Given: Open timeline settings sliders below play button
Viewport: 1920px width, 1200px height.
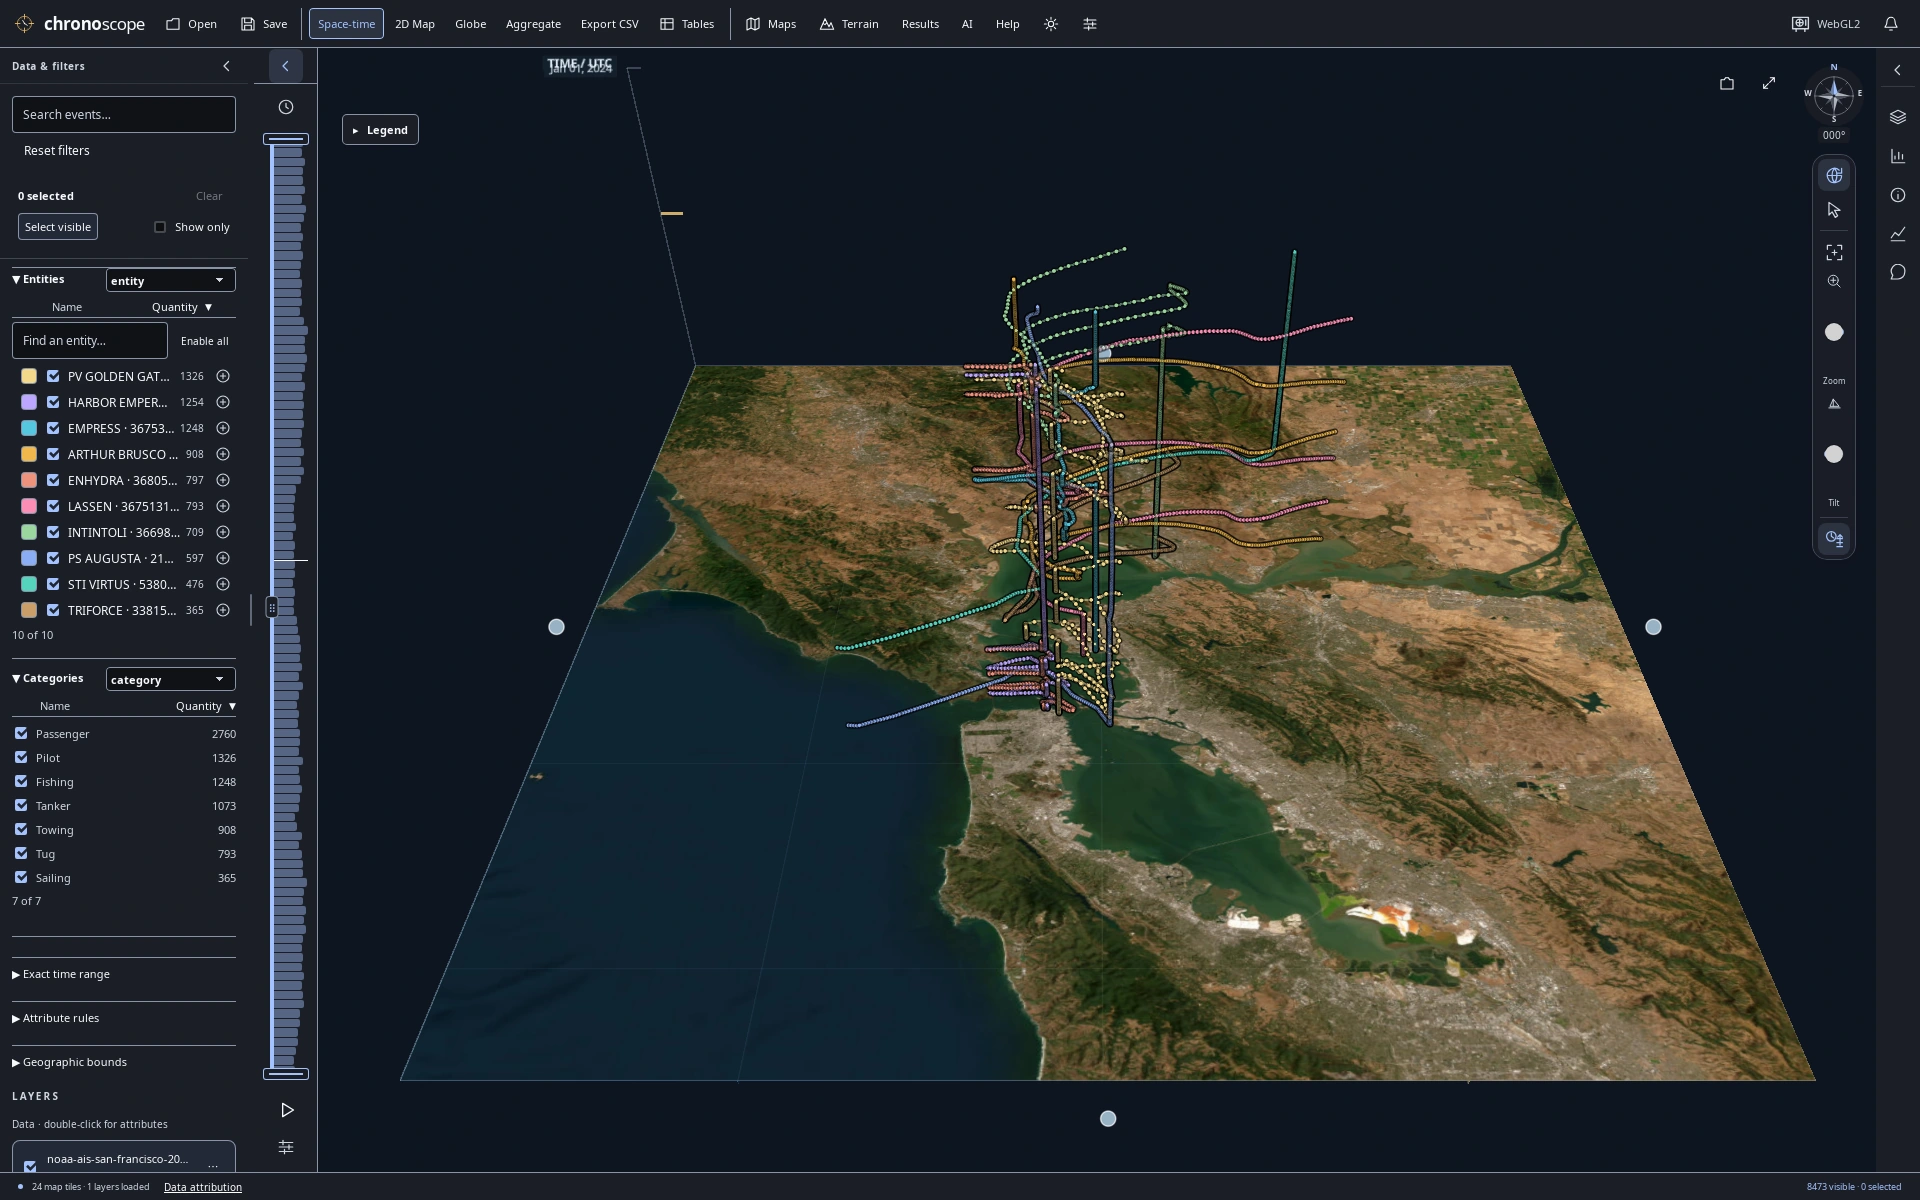Looking at the screenshot, I should [x=286, y=1147].
